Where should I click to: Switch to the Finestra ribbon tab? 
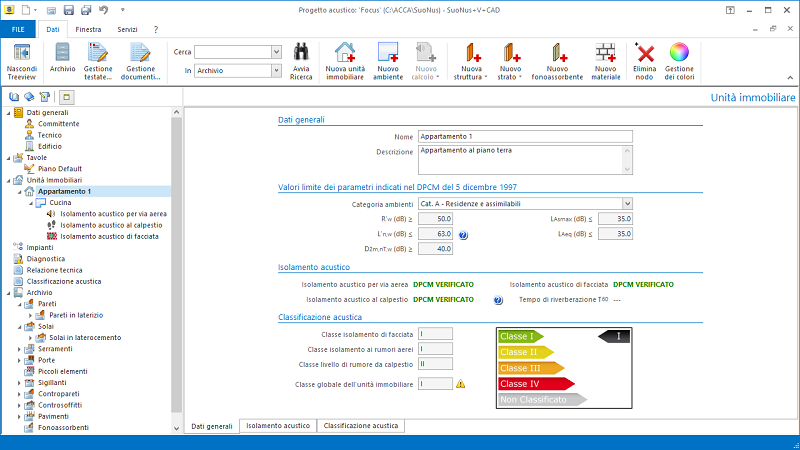tap(88, 30)
